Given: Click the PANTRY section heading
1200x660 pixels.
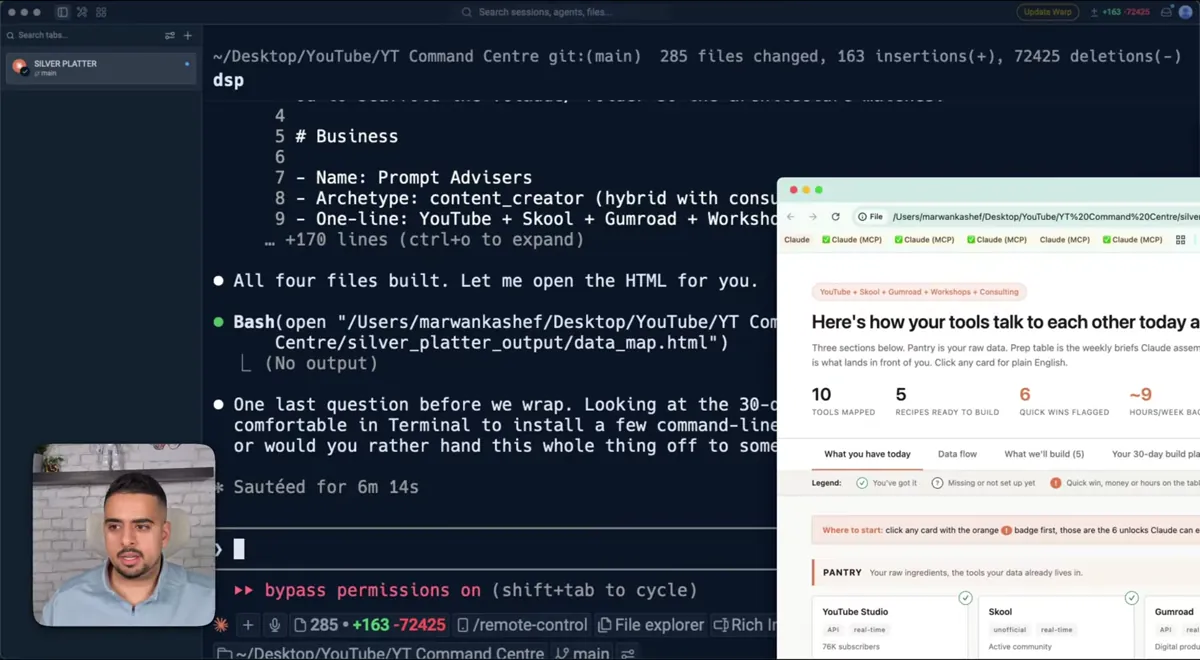Looking at the screenshot, I should pos(842,573).
